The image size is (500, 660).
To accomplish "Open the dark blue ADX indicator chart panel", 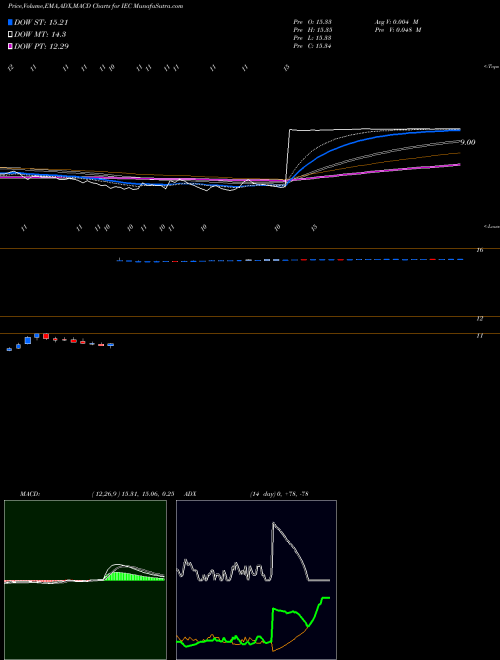I will click(x=256, y=580).
